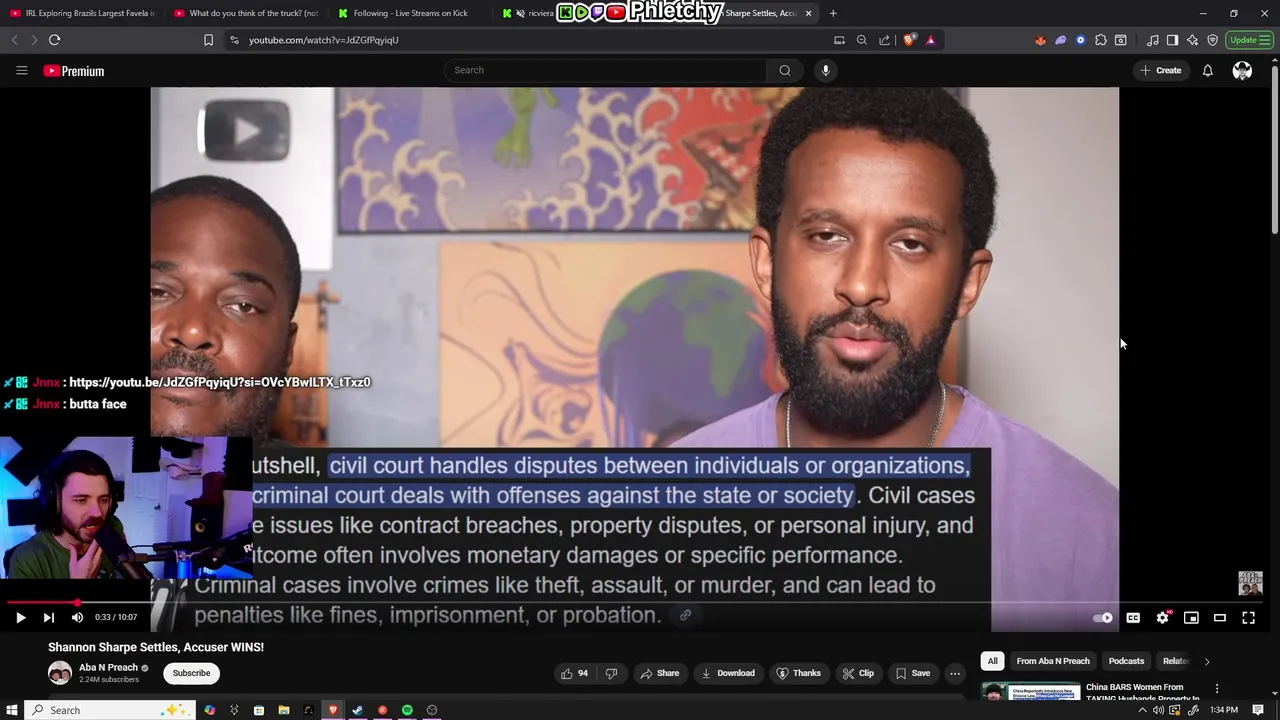
Task: Select the All filter chip
Action: [x=992, y=661]
